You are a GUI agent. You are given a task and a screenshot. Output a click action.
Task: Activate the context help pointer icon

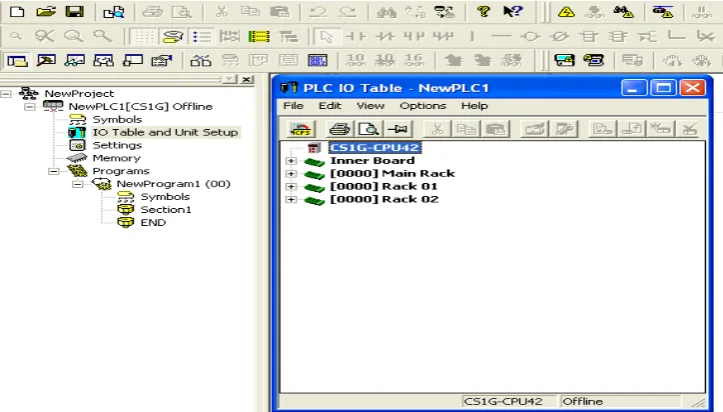[512, 11]
